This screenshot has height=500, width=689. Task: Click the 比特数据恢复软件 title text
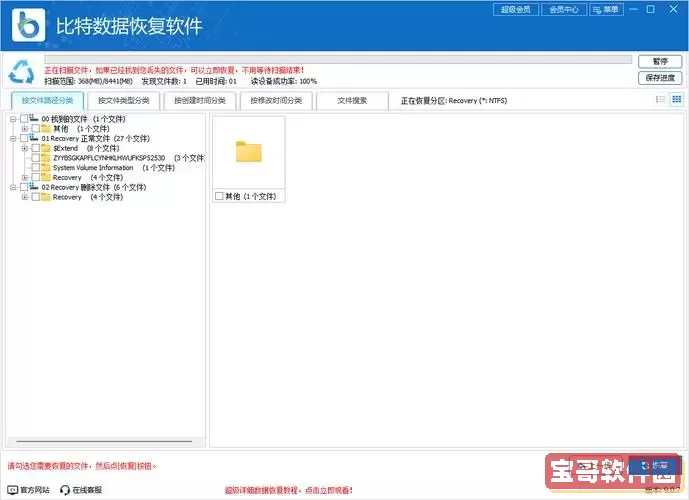(129, 26)
